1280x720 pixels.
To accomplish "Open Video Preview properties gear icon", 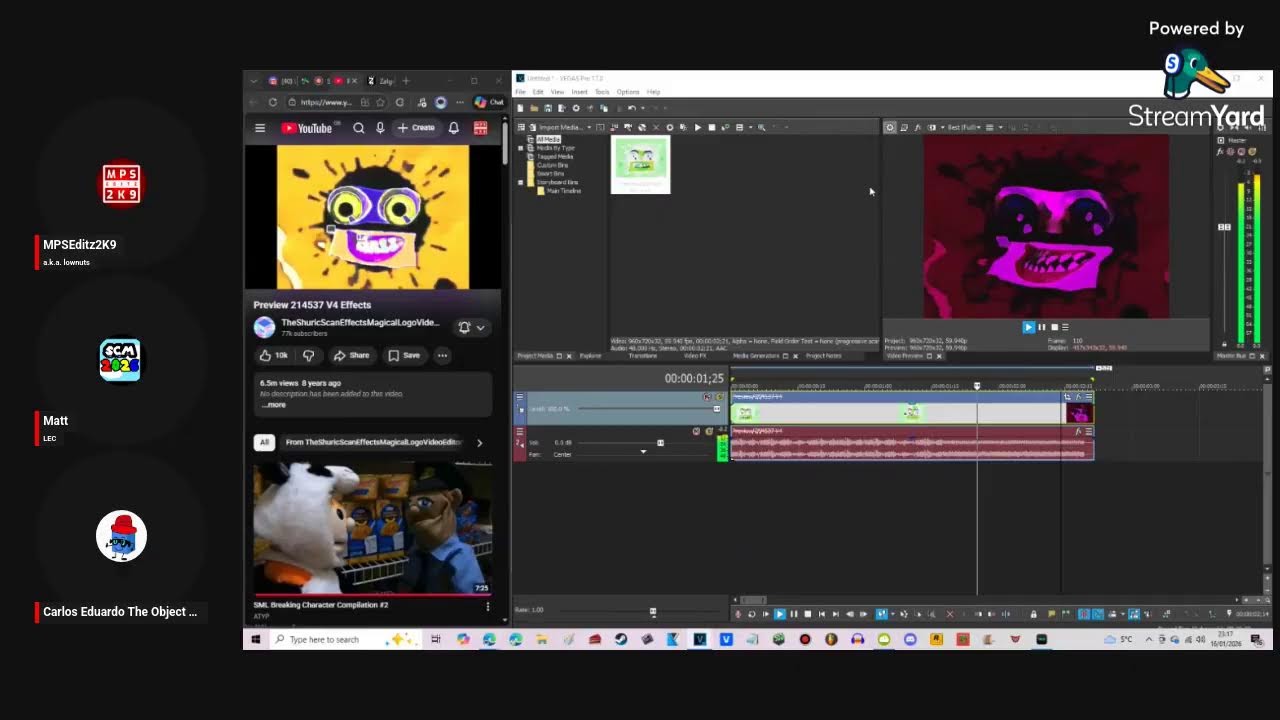I will (x=890, y=127).
